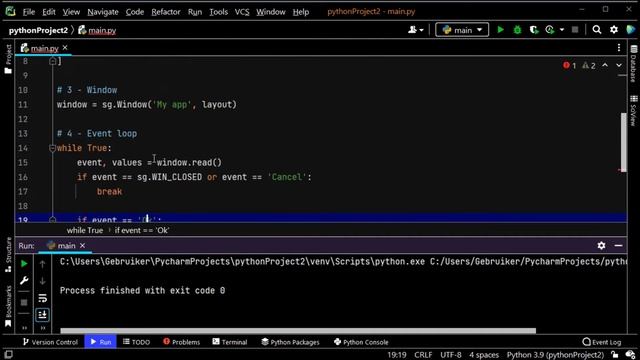The width and height of the screenshot is (640, 360).
Task: Click the 19:19 caret position in status bar
Action: (x=397, y=355)
